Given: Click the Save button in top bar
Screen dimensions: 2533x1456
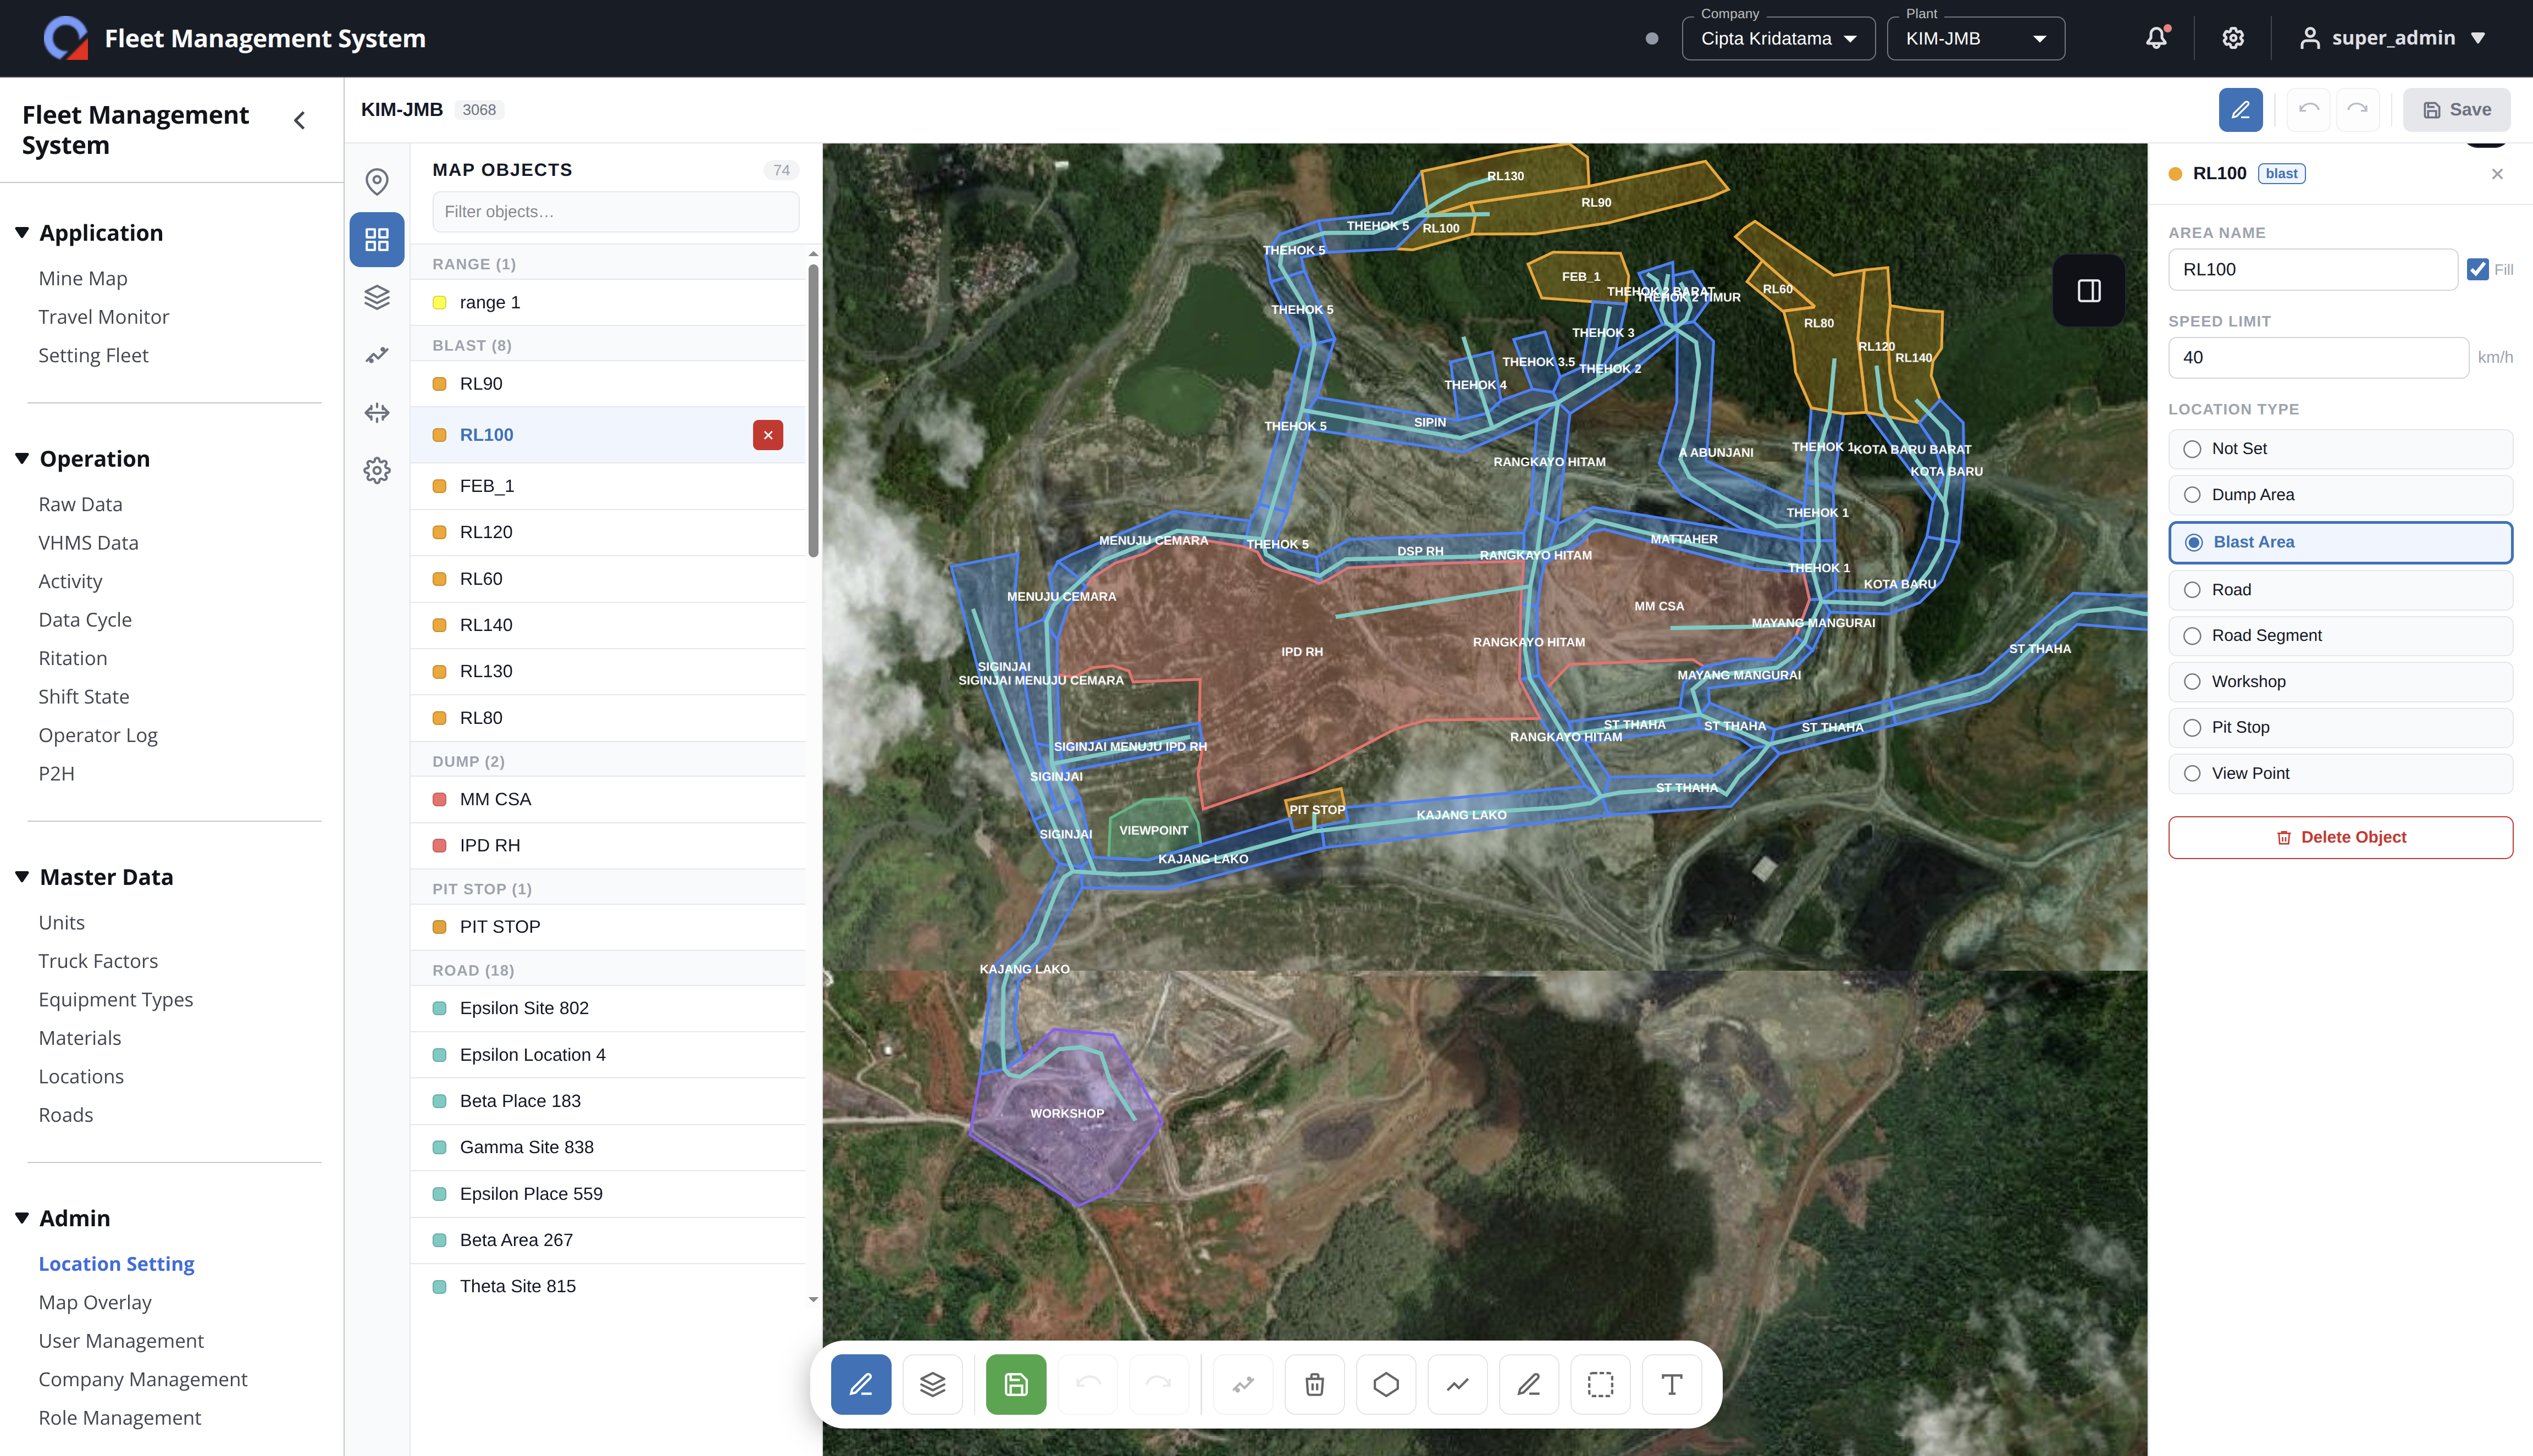Looking at the screenshot, I should [2456, 110].
